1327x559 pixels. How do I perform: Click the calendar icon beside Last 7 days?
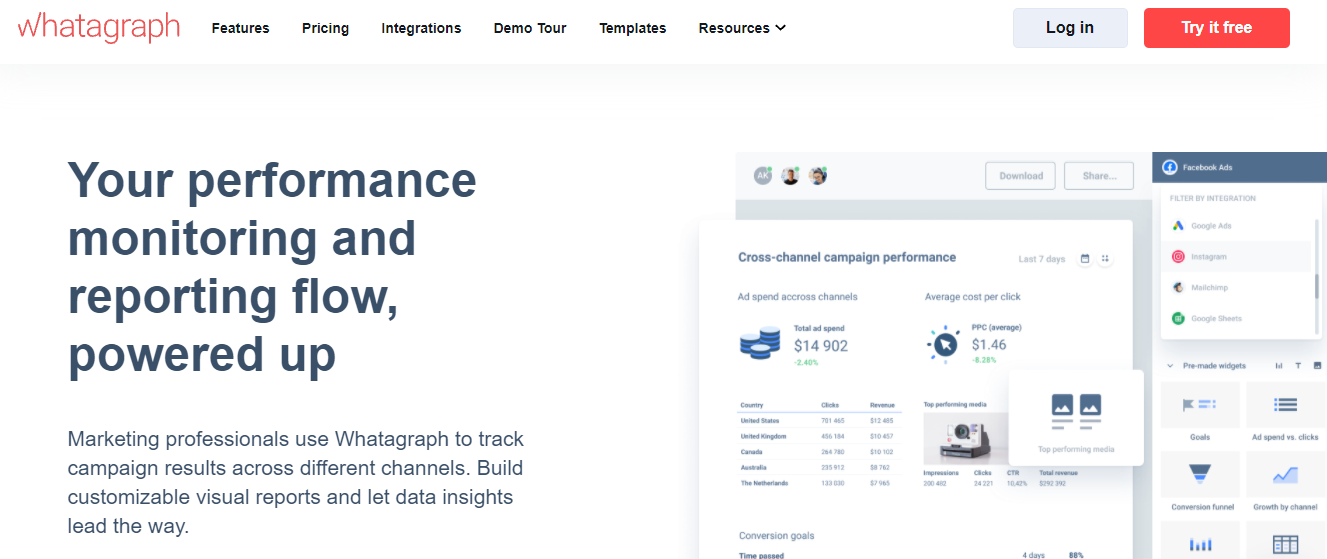[x=1085, y=259]
